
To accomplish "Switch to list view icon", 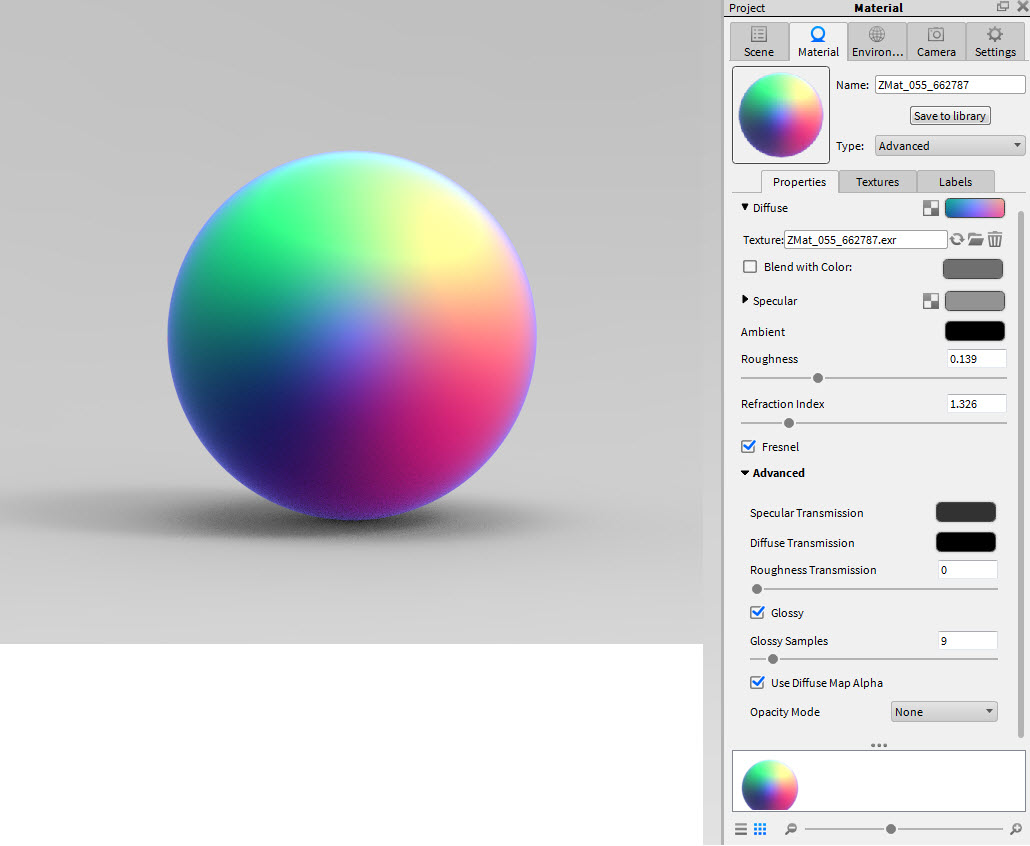I will [741, 829].
